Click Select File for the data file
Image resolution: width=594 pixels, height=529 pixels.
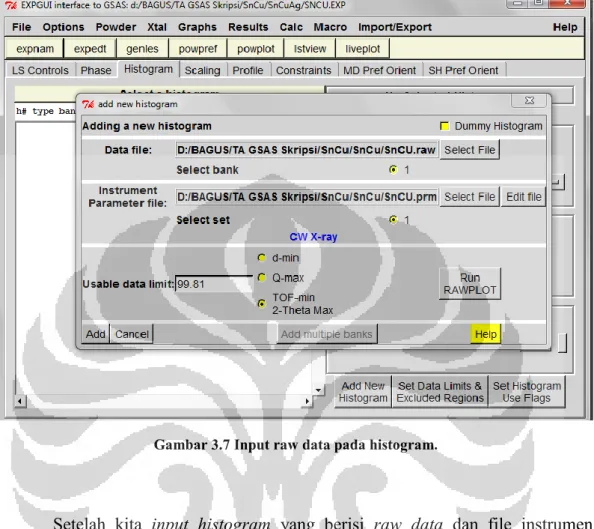pos(469,150)
